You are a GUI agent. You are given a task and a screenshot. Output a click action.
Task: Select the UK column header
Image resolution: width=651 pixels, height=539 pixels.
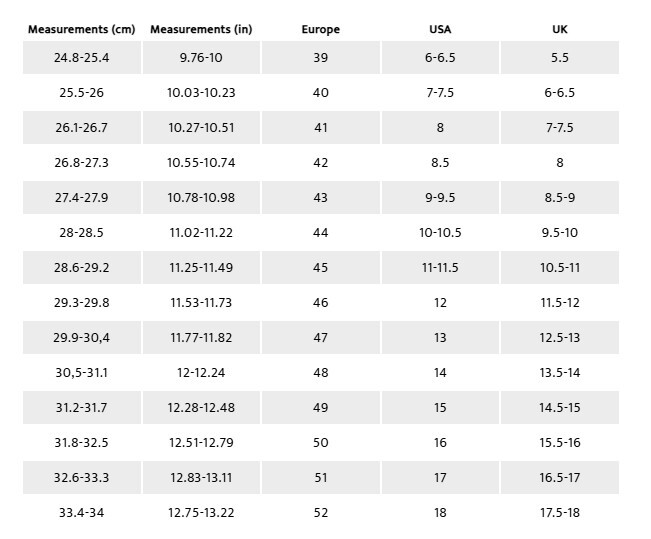click(560, 29)
